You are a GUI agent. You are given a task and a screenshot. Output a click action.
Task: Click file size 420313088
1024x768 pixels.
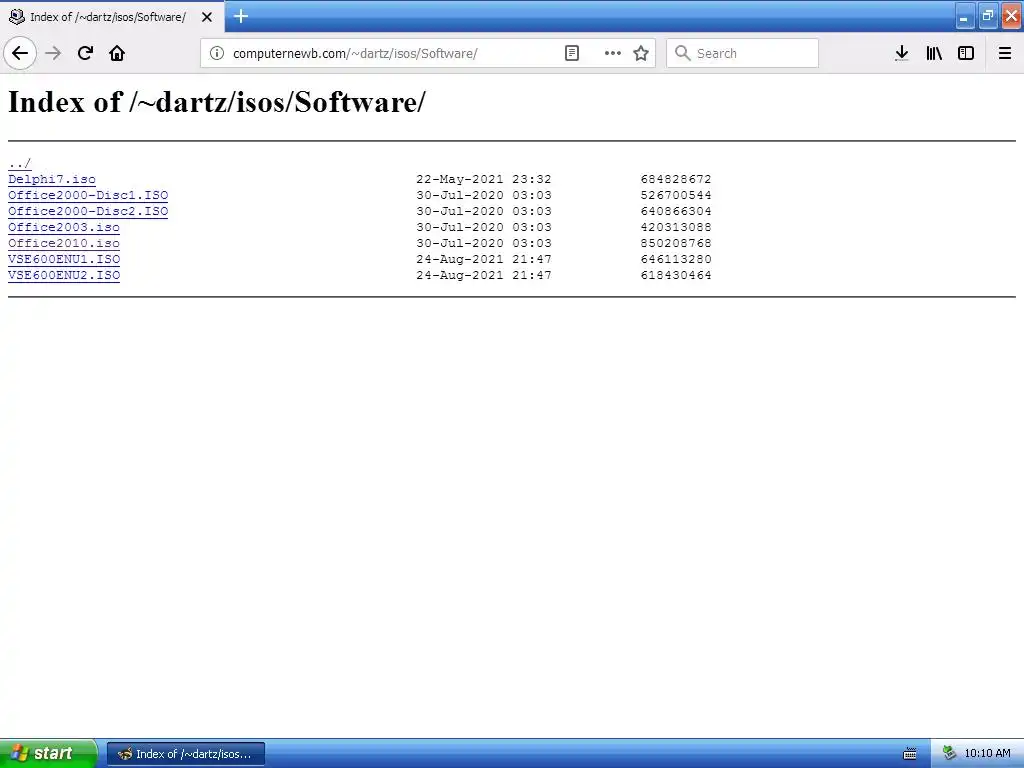(x=676, y=227)
